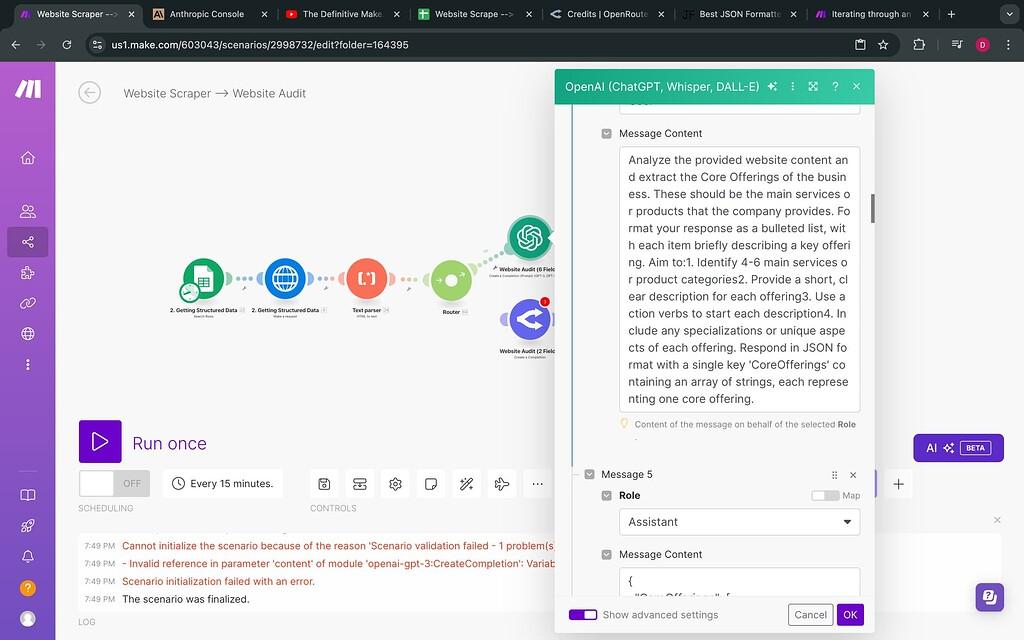Image resolution: width=1024 pixels, height=640 pixels.
Task: Click Message 5 drag handle dots
Action: pyautogui.click(x=834, y=475)
